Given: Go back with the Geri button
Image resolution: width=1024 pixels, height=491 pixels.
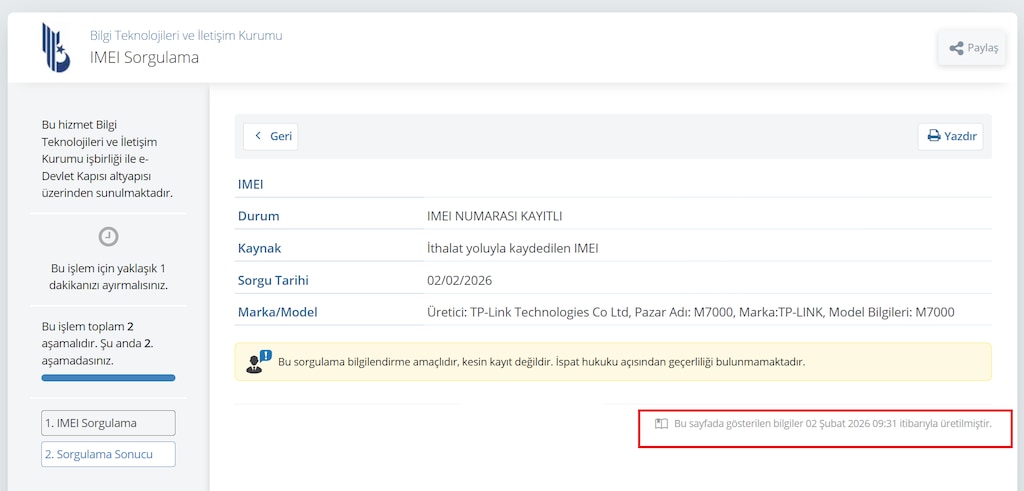Looking at the screenshot, I should [271, 136].
